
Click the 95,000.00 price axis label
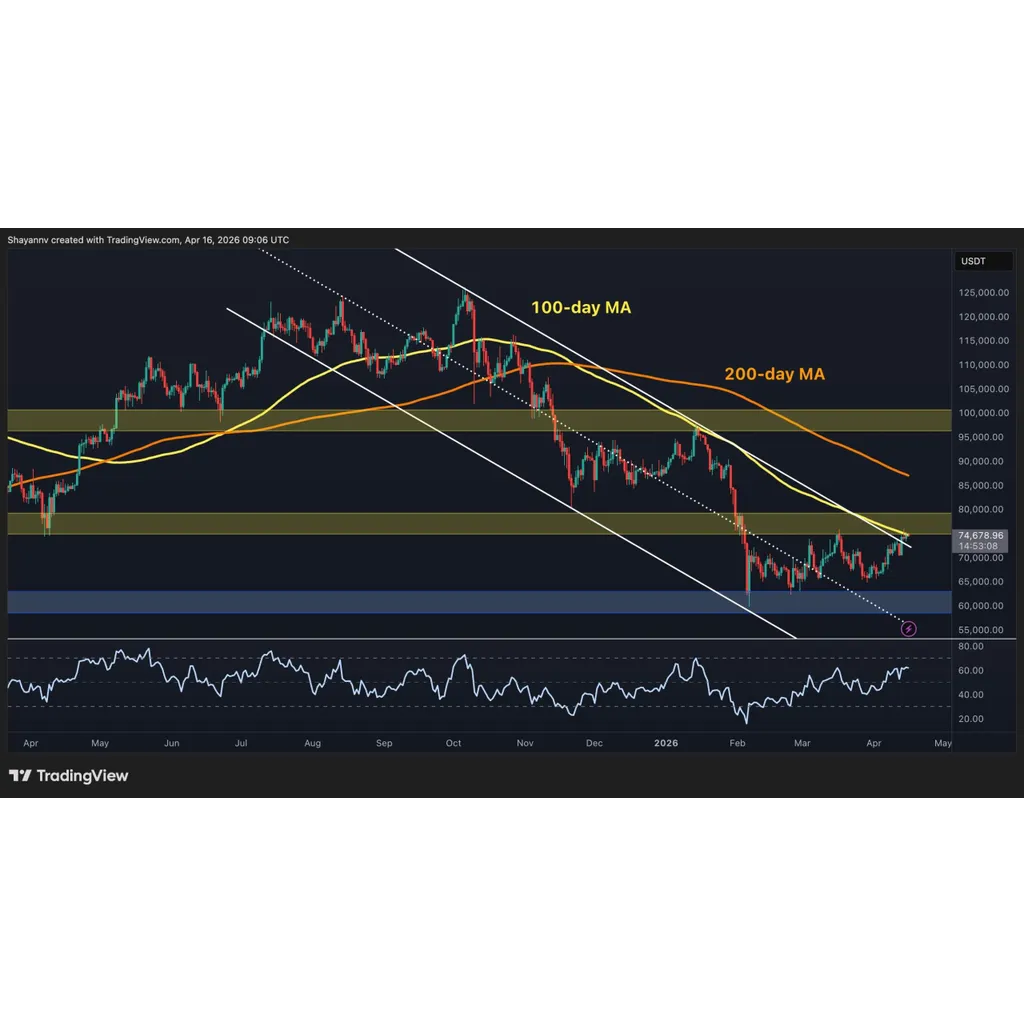(980, 438)
